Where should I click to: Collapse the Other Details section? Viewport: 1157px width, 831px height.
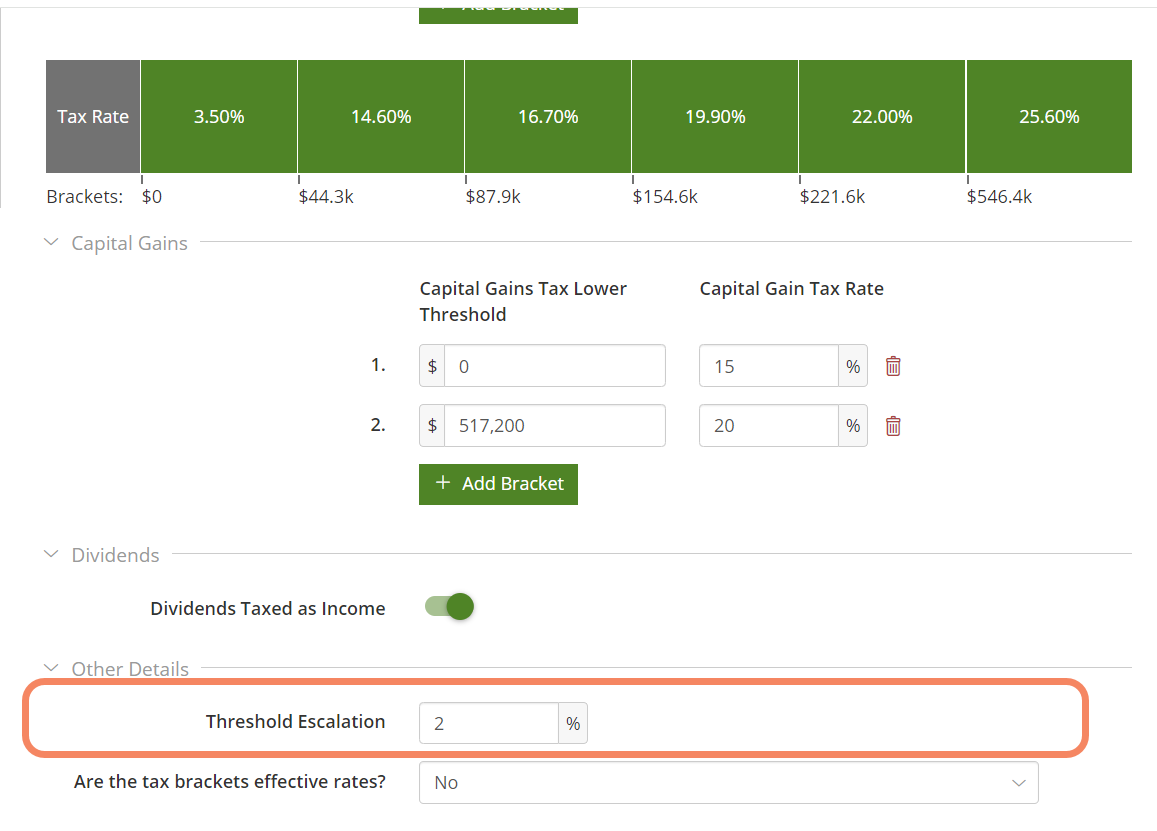[53, 669]
